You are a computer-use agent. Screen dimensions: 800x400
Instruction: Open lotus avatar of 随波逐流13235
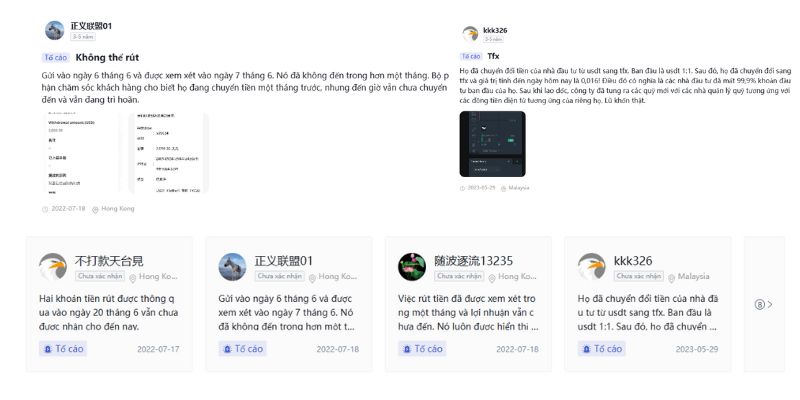(x=412, y=266)
